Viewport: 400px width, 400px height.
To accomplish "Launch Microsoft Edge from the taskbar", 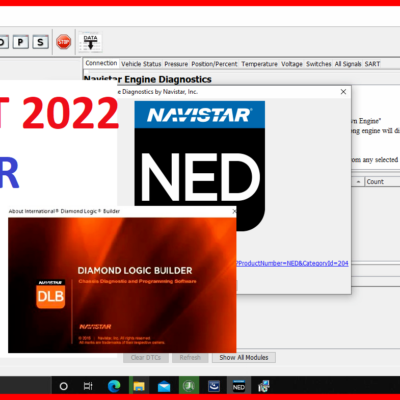I will [x=114, y=386].
